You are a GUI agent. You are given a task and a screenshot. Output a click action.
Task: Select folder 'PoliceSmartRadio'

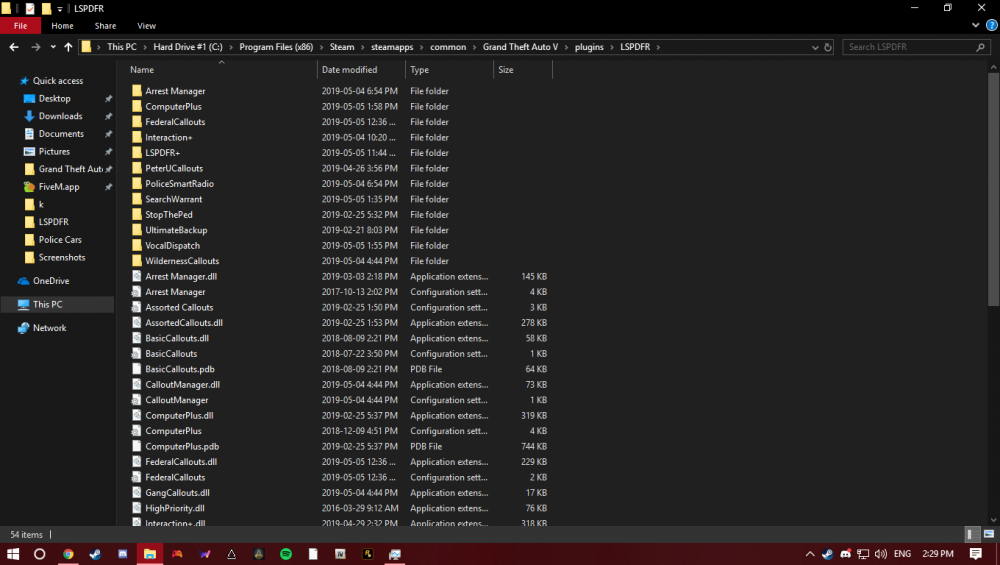pos(179,184)
